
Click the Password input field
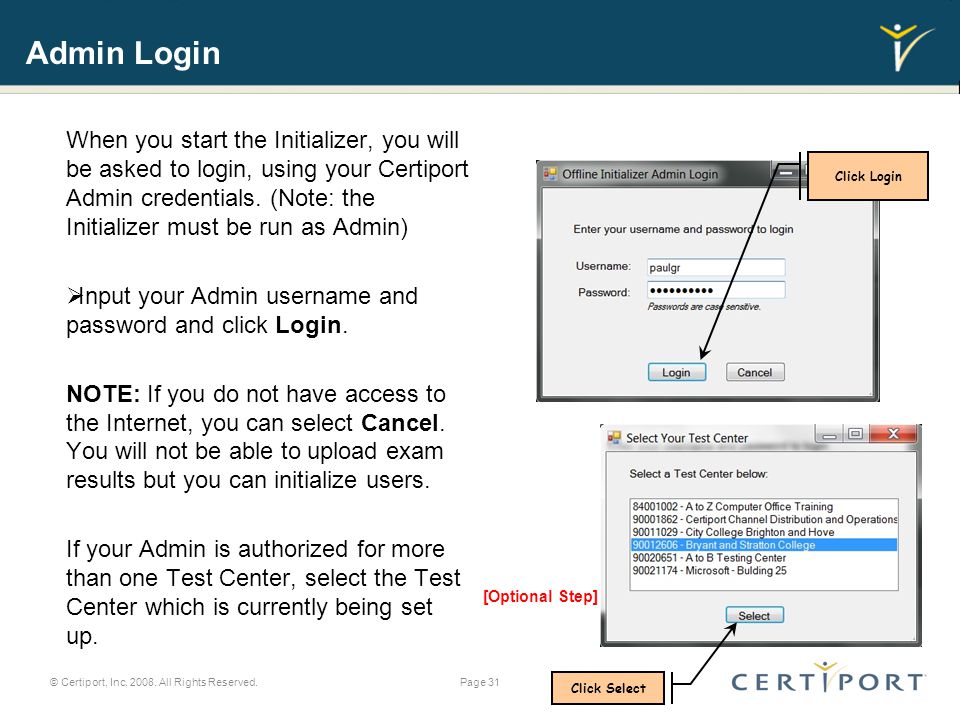[716, 290]
